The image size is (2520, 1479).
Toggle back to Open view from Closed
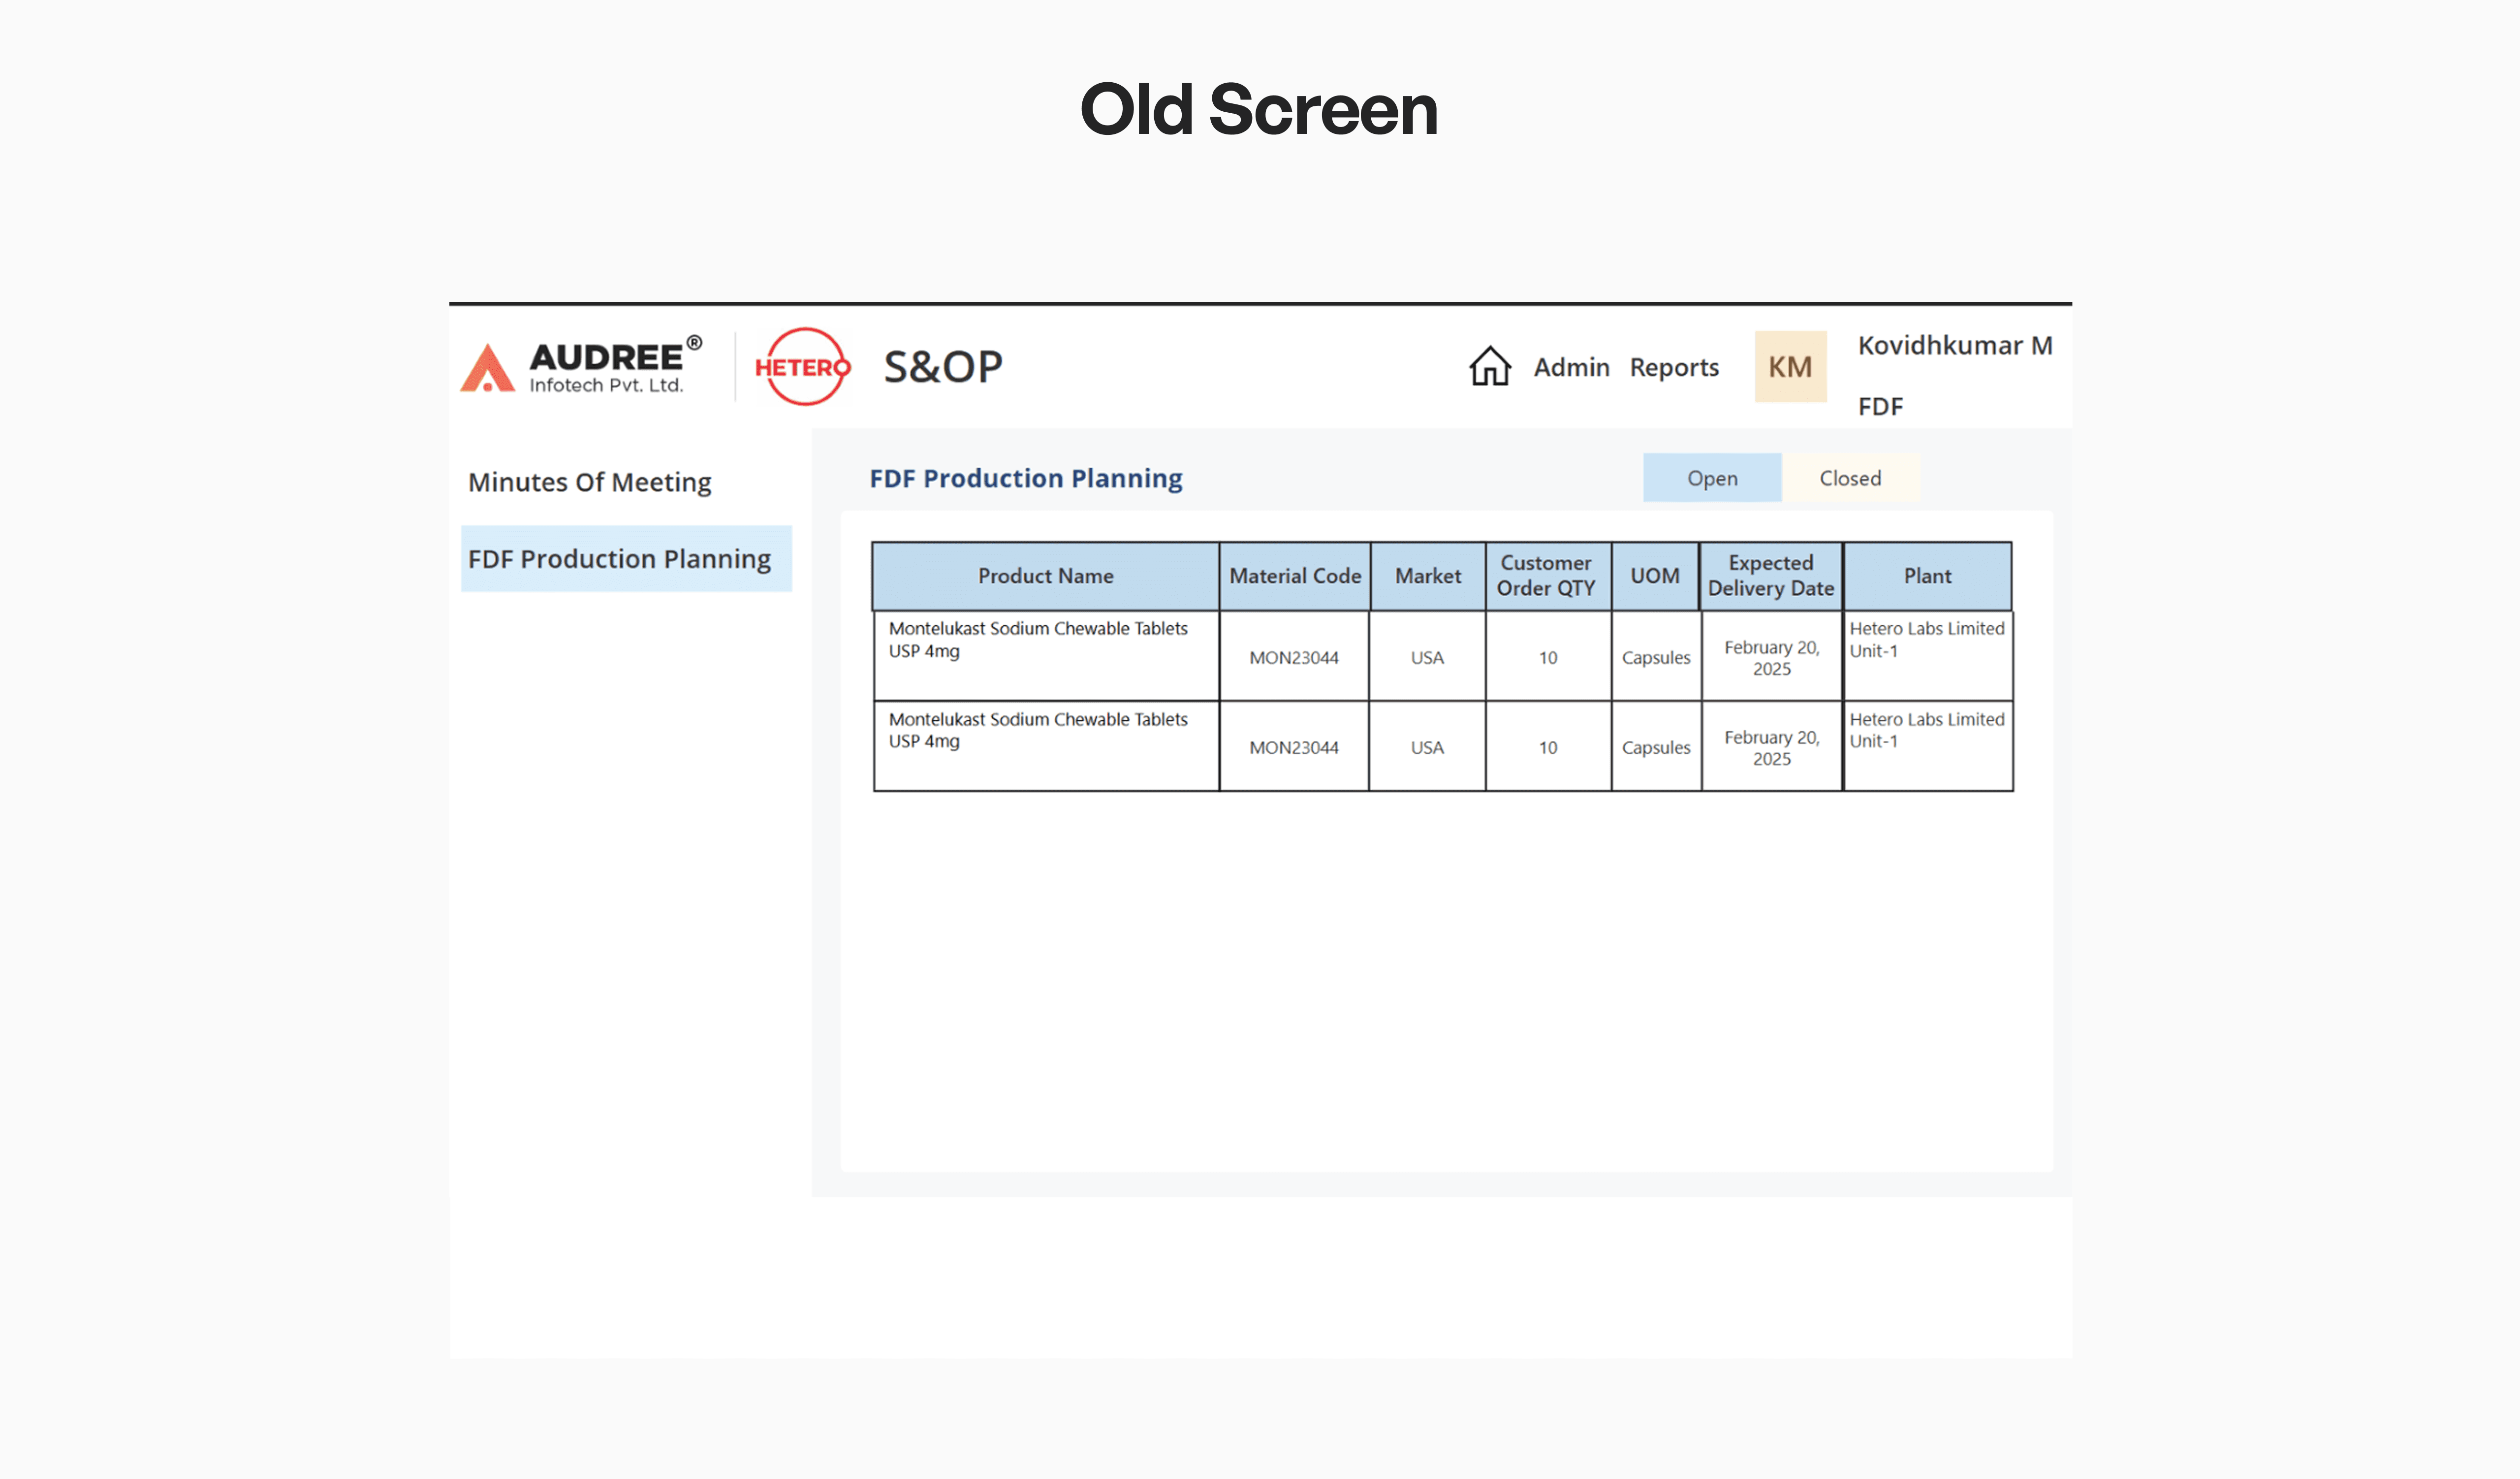click(1711, 478)
